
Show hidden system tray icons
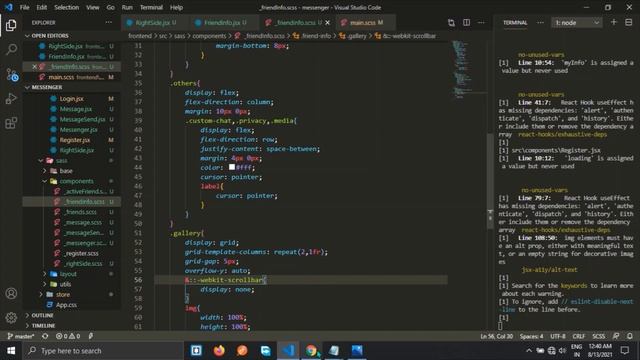[529, 350]
